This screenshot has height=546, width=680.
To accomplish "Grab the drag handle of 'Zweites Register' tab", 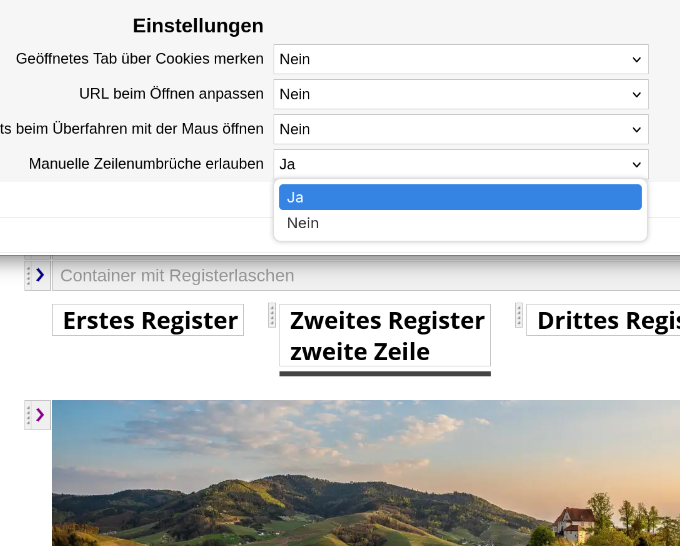I will coord(272,315).
